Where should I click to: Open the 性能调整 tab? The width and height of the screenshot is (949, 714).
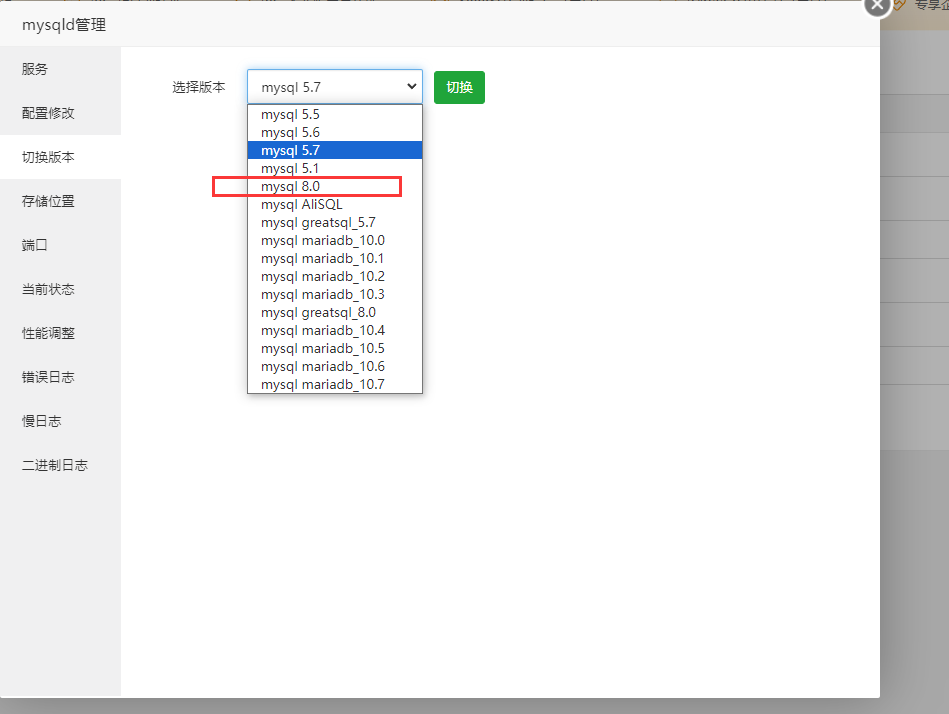point(61,333)
